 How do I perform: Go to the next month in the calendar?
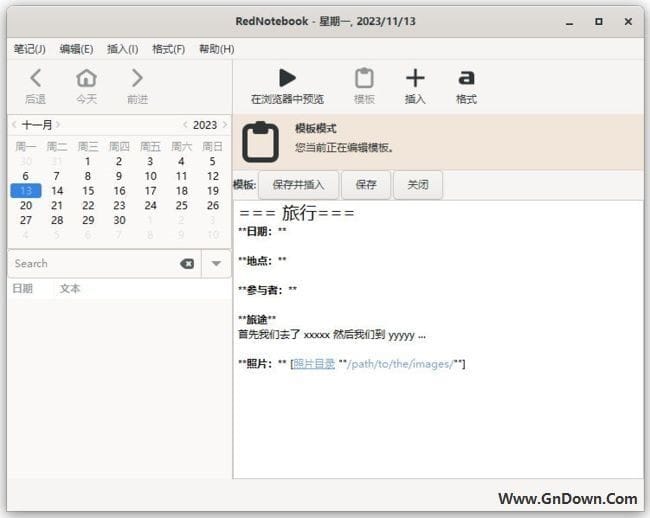[x=58, y=124]
